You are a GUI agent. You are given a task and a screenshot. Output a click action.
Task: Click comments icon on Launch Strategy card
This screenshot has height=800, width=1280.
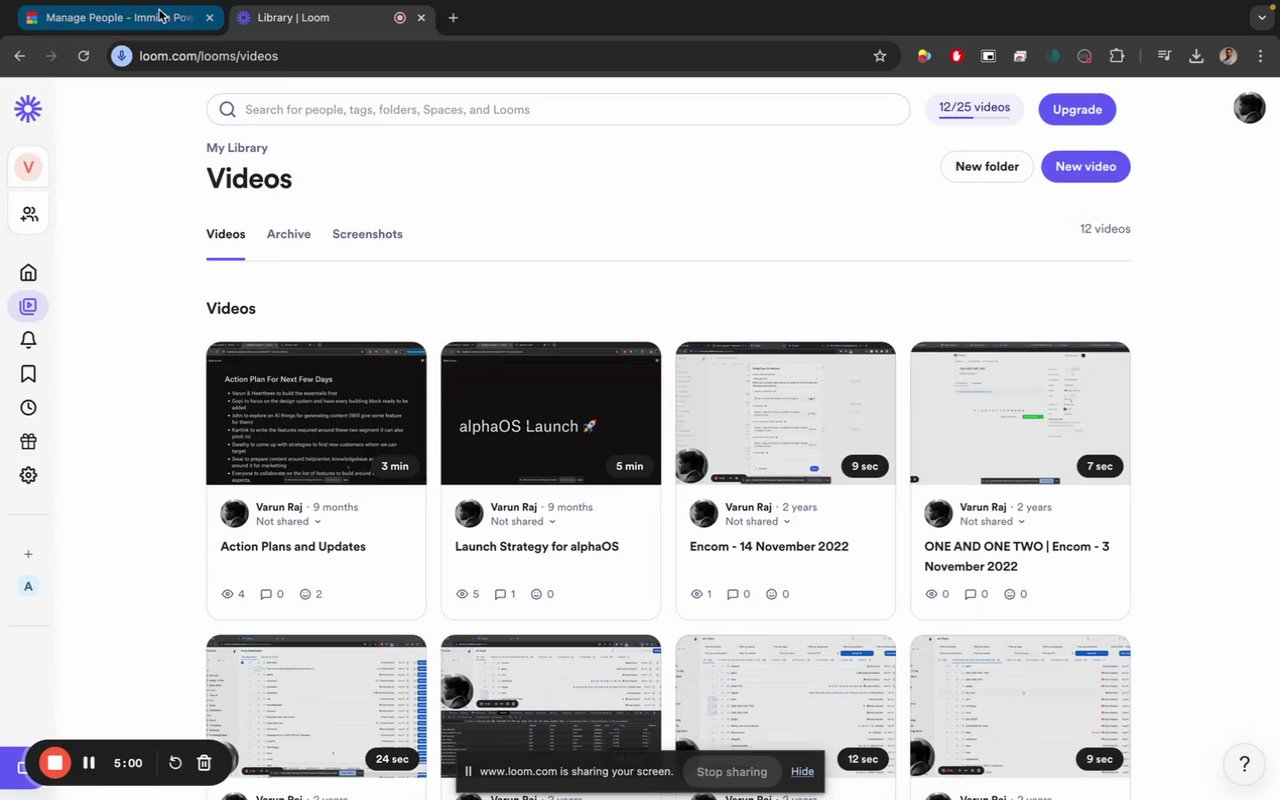click(501, 594)
